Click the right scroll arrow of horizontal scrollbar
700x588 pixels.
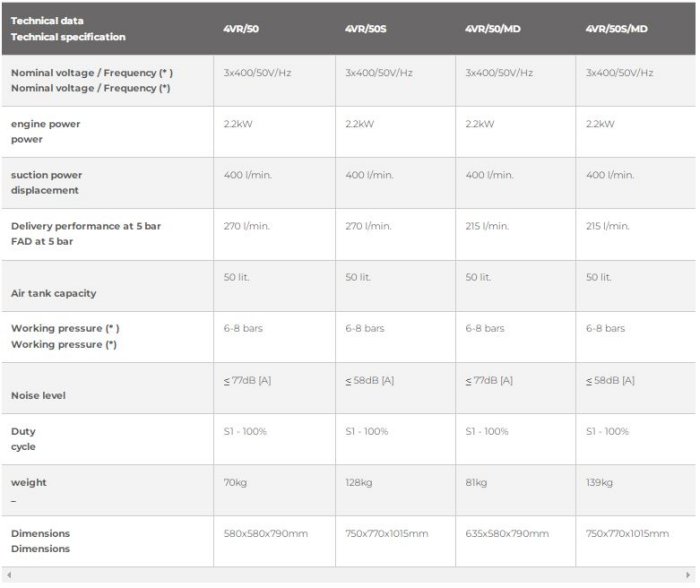[688, 576]
